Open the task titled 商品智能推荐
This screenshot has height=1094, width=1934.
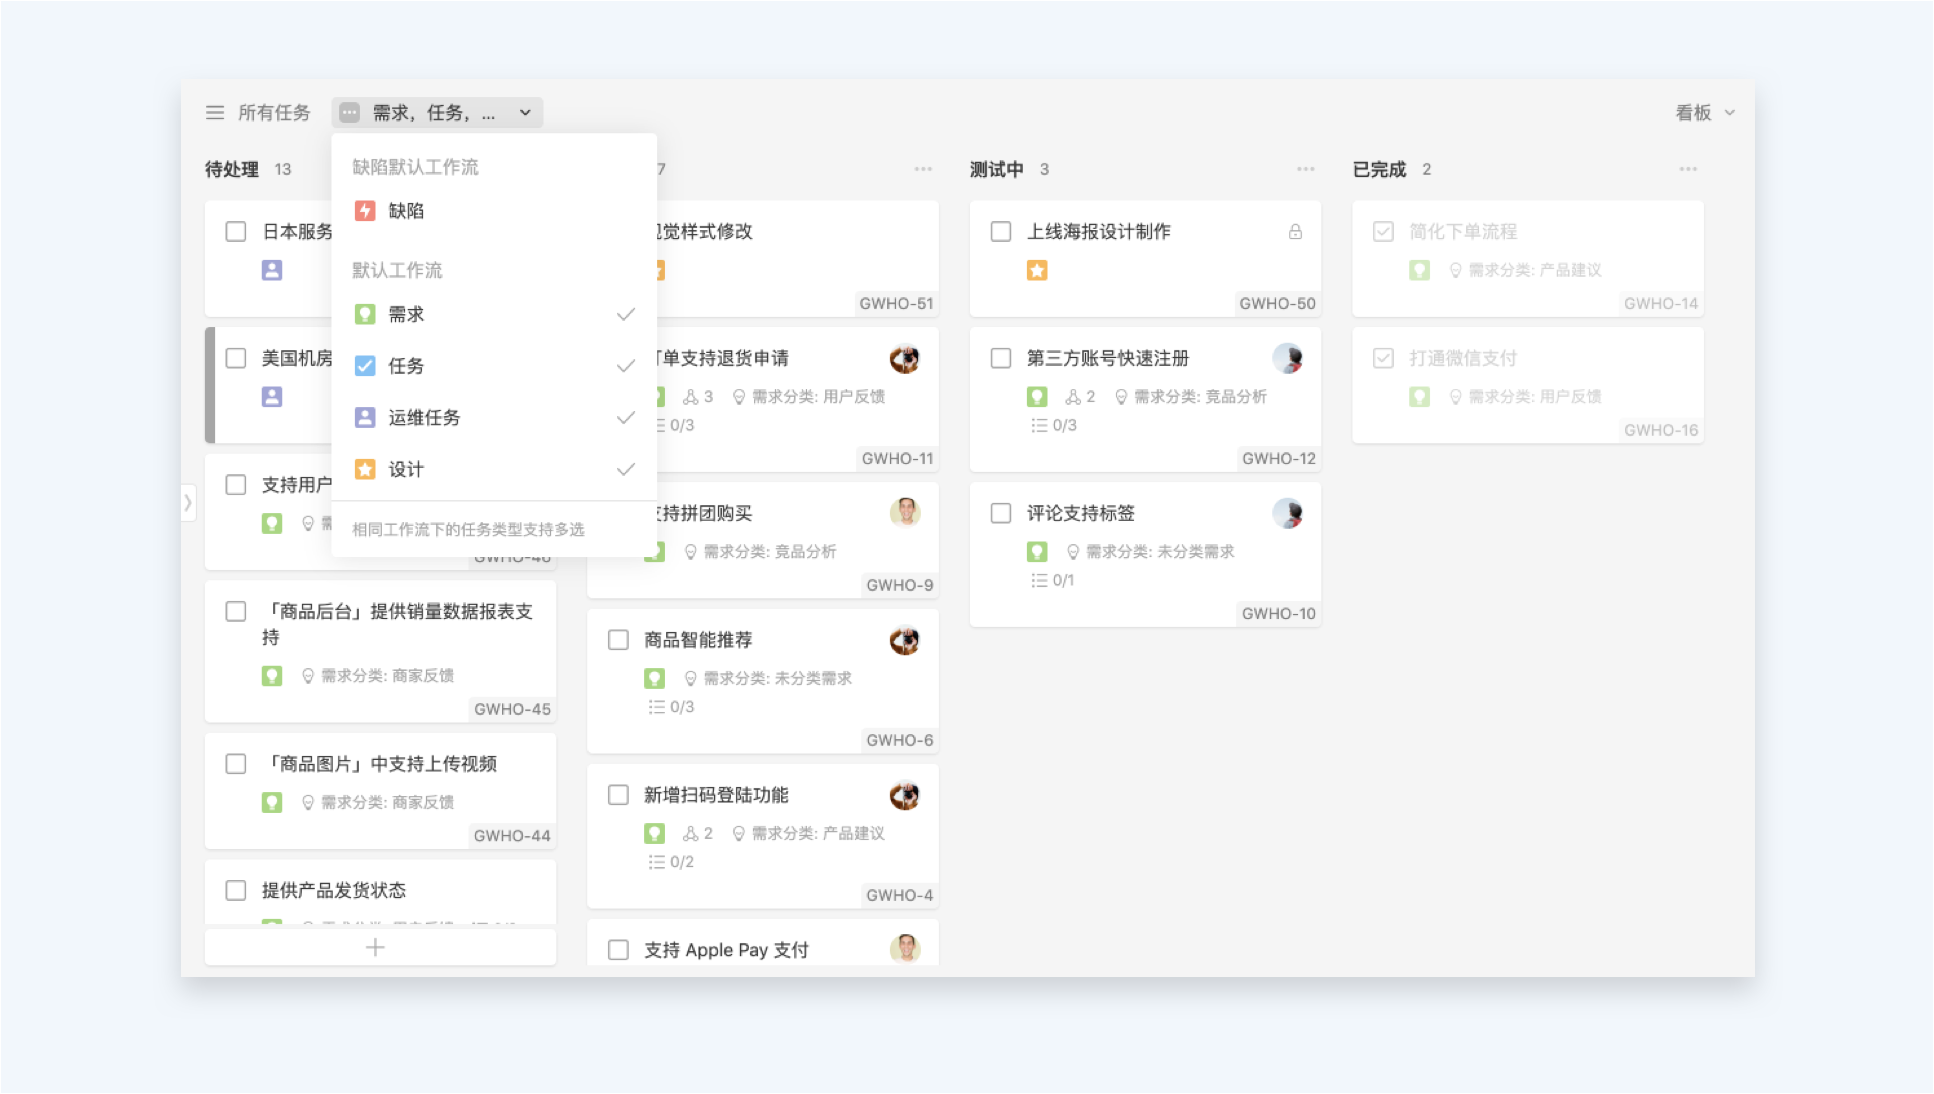click(x=698, y=640)
